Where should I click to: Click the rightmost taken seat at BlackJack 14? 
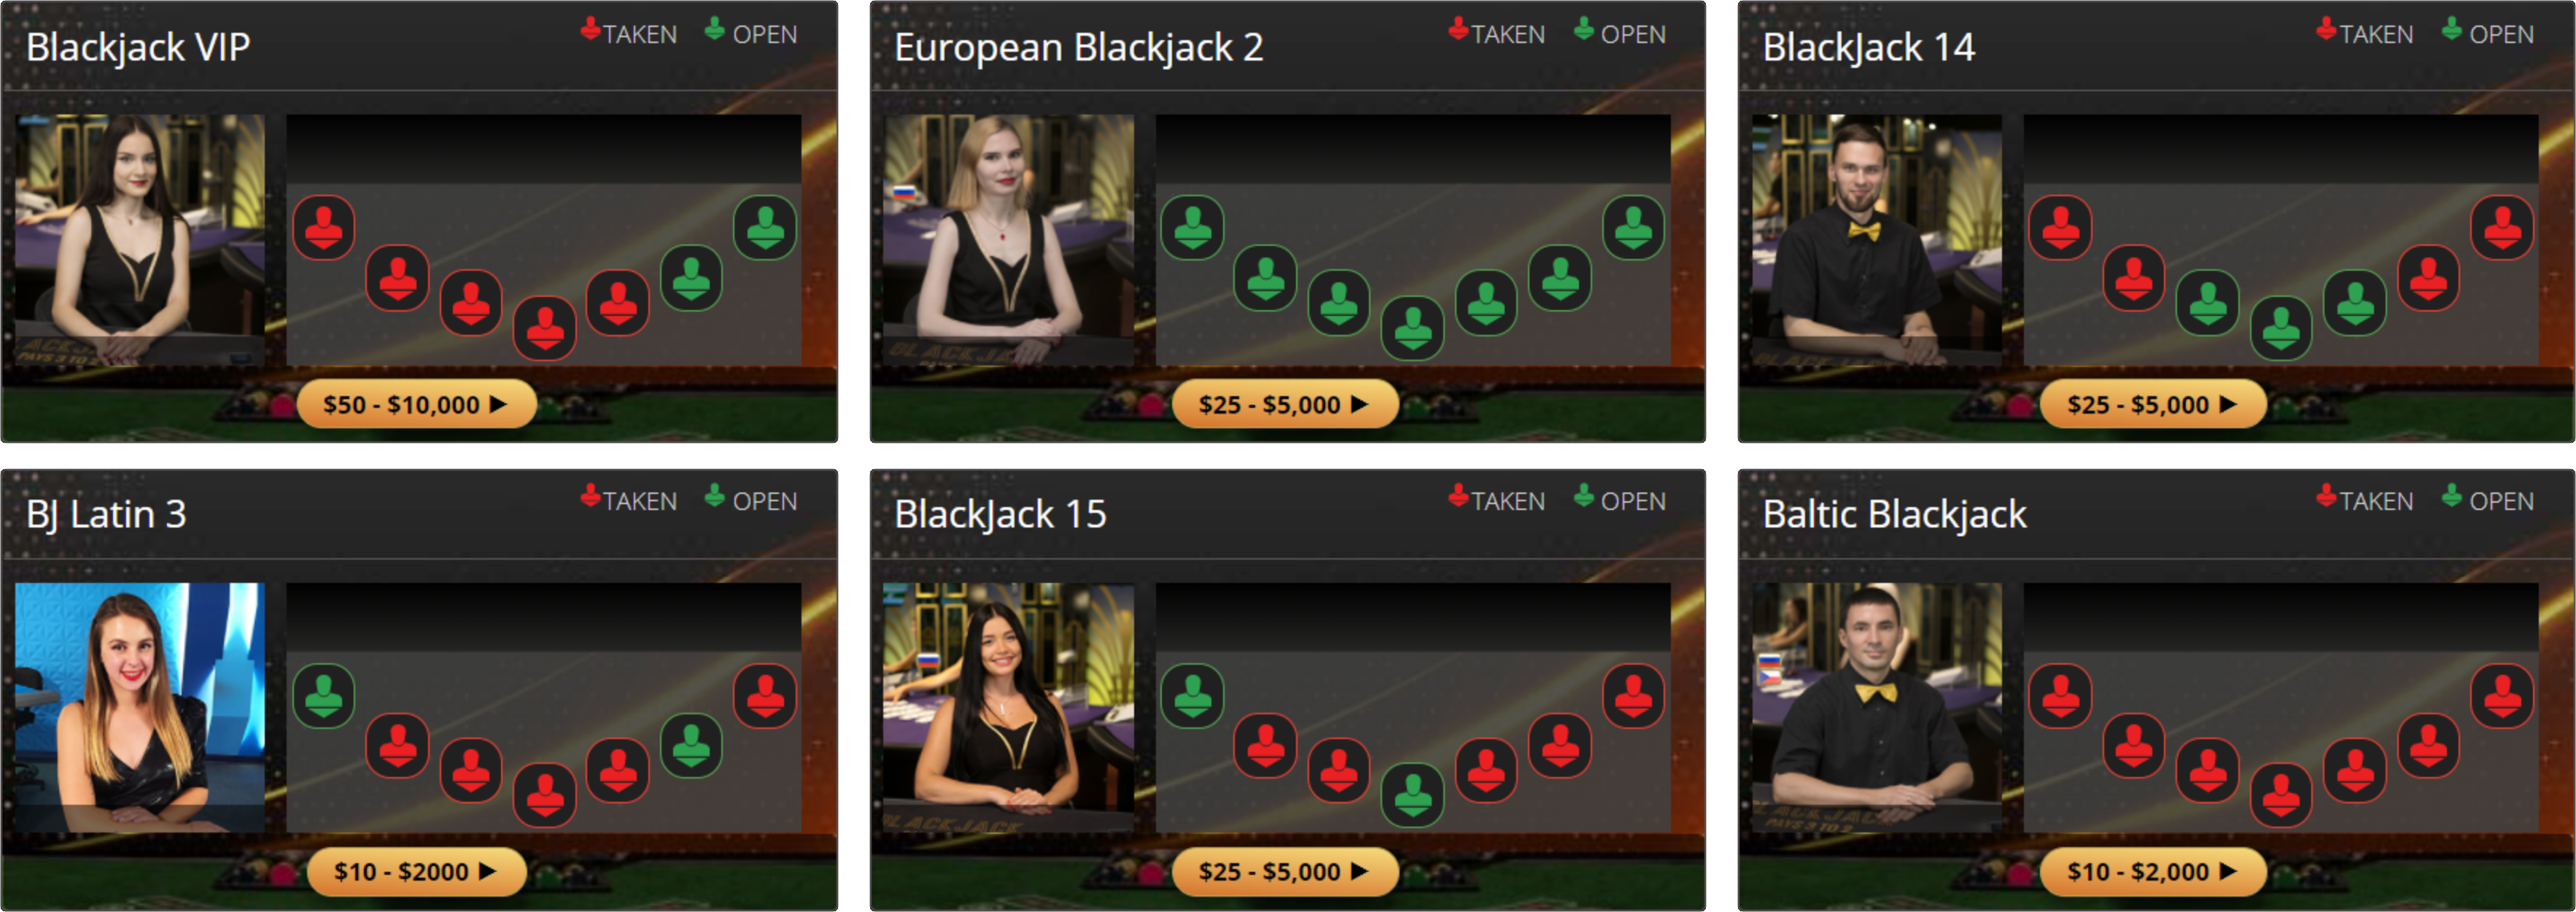coord(2502,228)
